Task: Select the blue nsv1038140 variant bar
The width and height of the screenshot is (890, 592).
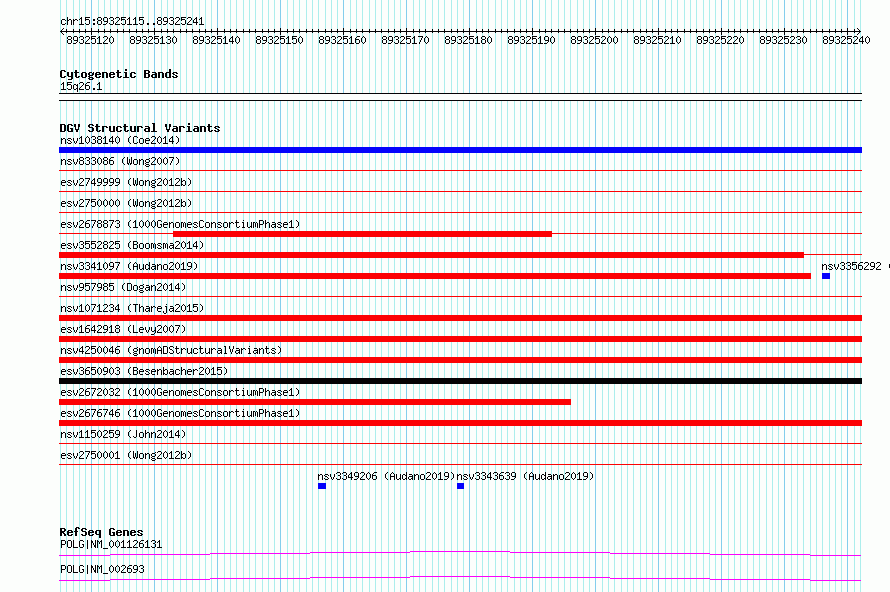Action: (460, 150)
